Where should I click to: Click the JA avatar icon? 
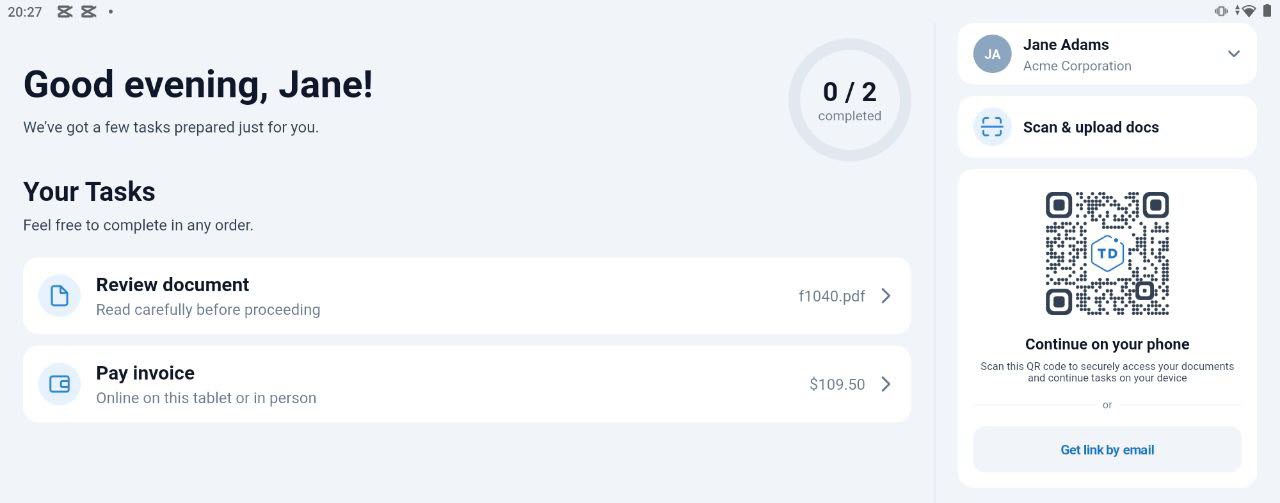tap(992, 54)
